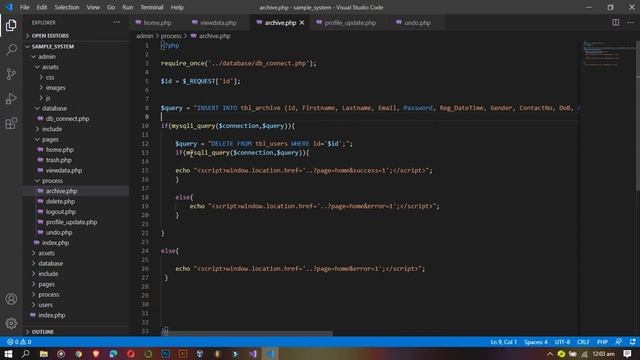Click the admin breadcrumb segment

pos(144,36)
